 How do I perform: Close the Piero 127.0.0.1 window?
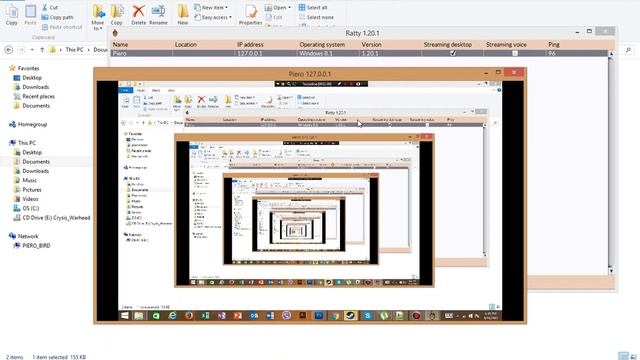click(x=514, y=72)
